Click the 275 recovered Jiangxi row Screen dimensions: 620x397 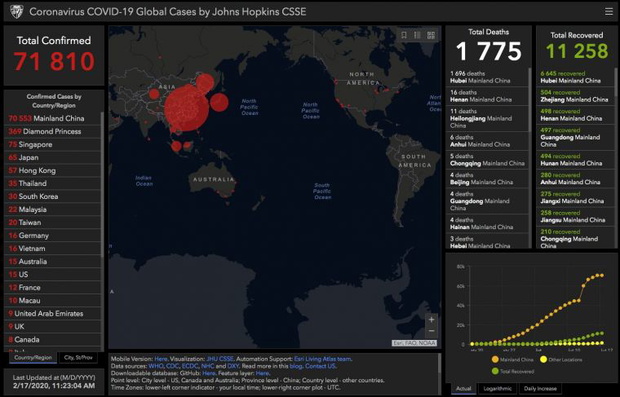click(x=575, y=197)
